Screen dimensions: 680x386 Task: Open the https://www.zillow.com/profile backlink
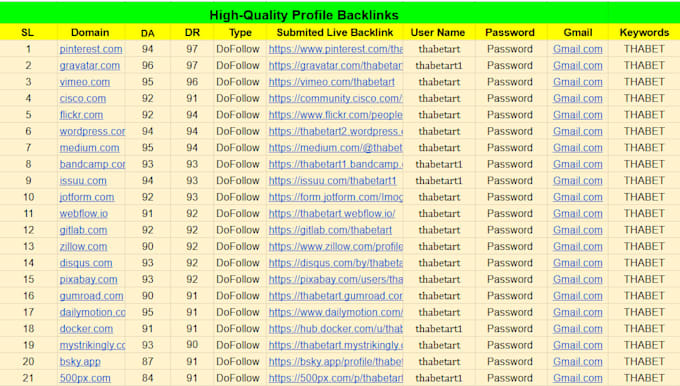pos(336,247)
